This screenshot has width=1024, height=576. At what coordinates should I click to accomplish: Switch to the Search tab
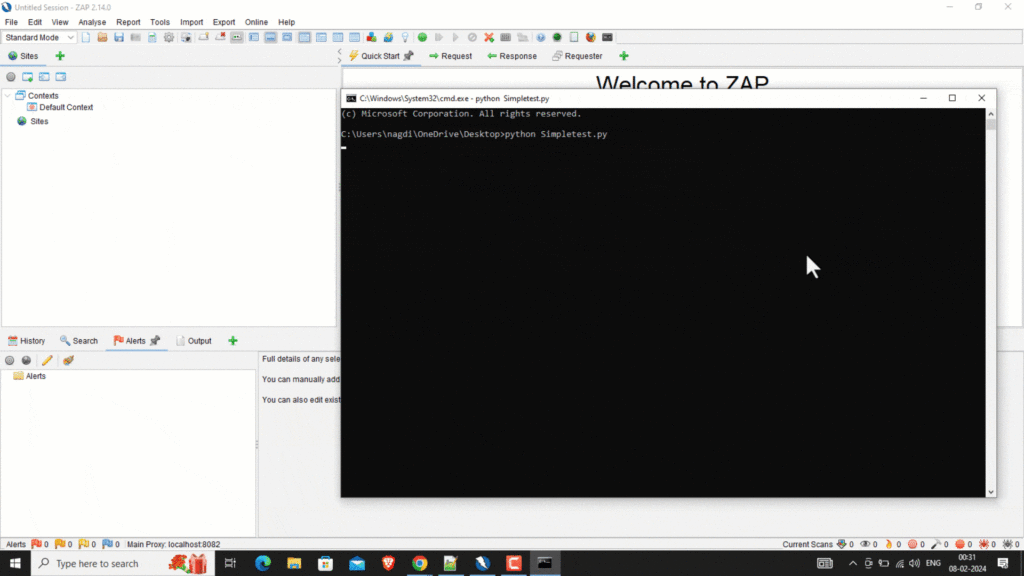(79, 340)
